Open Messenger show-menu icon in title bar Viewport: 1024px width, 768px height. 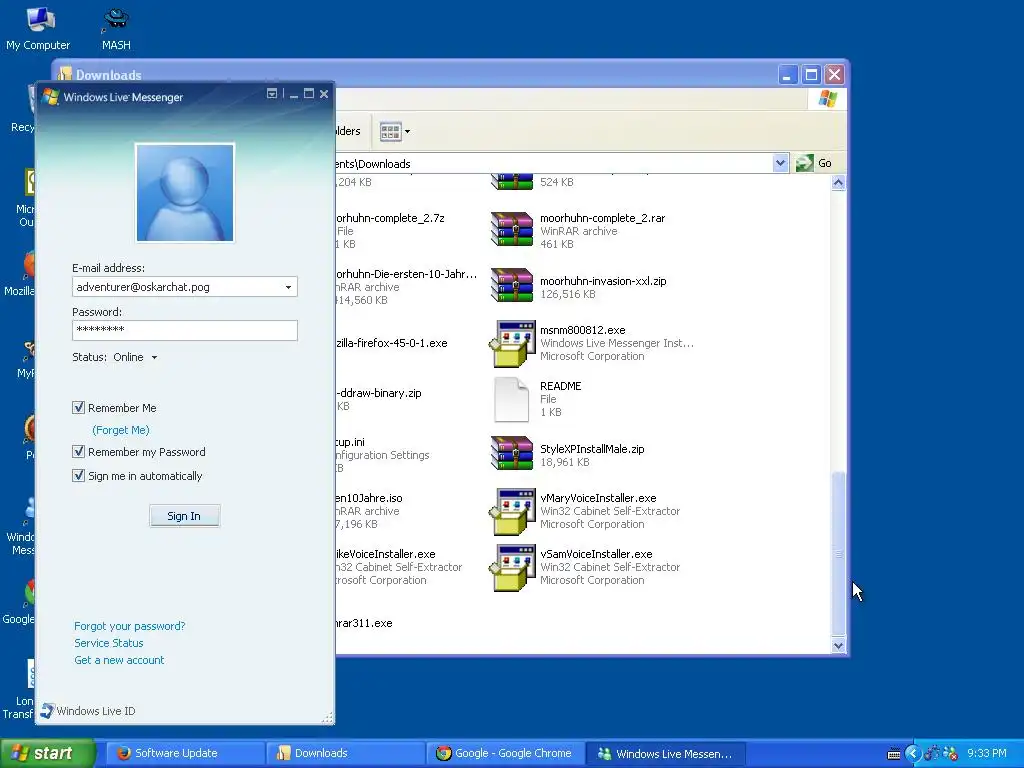[272, 94]
